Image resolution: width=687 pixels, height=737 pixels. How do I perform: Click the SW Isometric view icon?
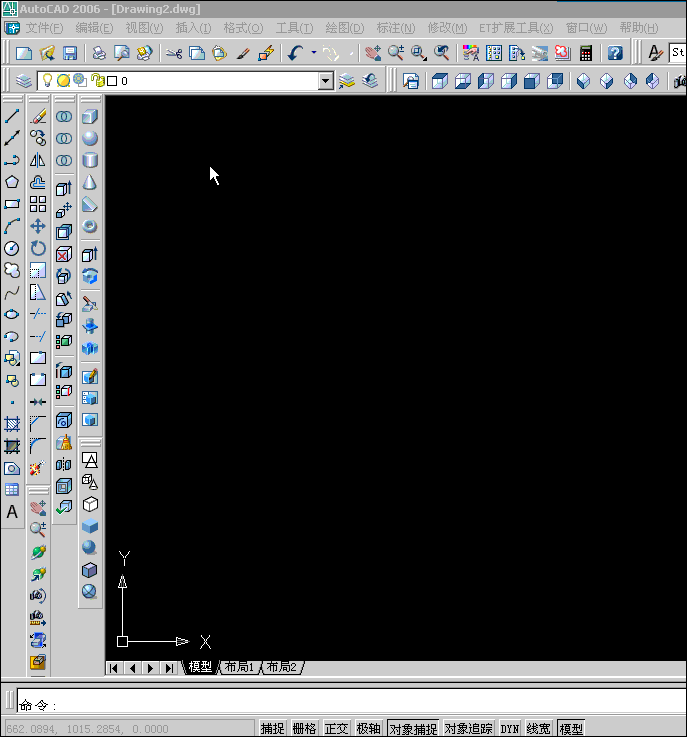pyautogui.click(x=584, y=81)
